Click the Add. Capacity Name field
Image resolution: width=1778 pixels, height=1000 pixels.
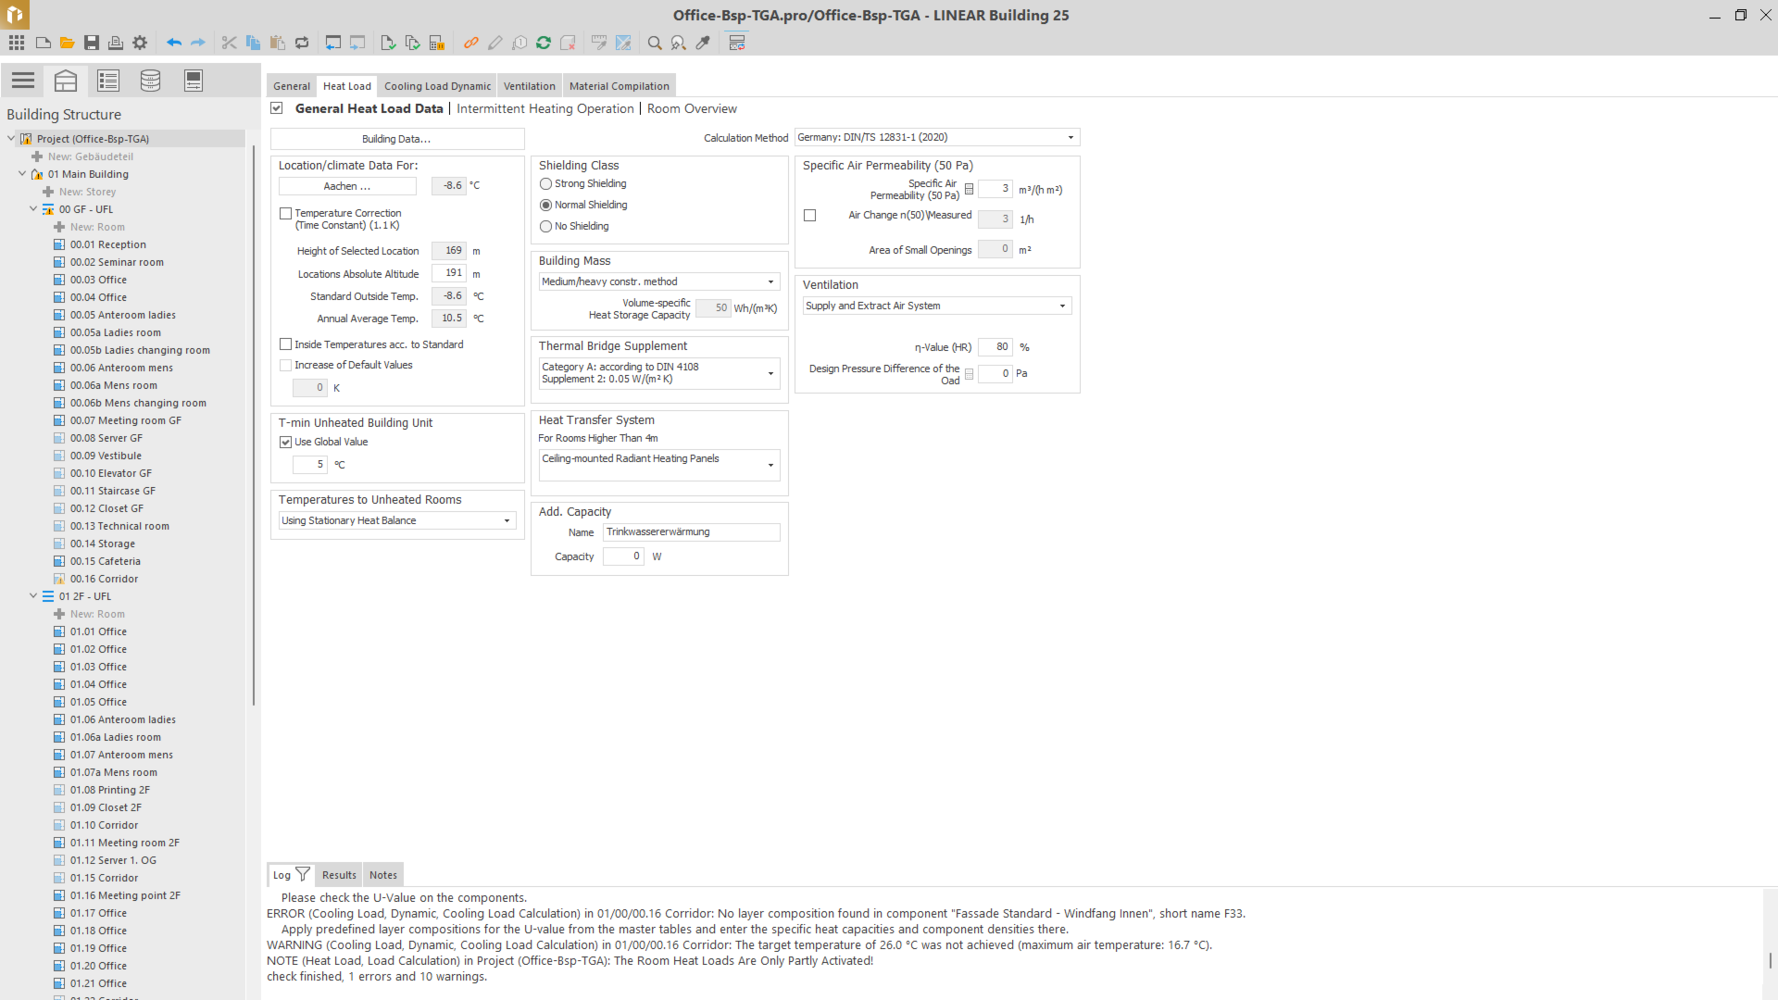691,532
